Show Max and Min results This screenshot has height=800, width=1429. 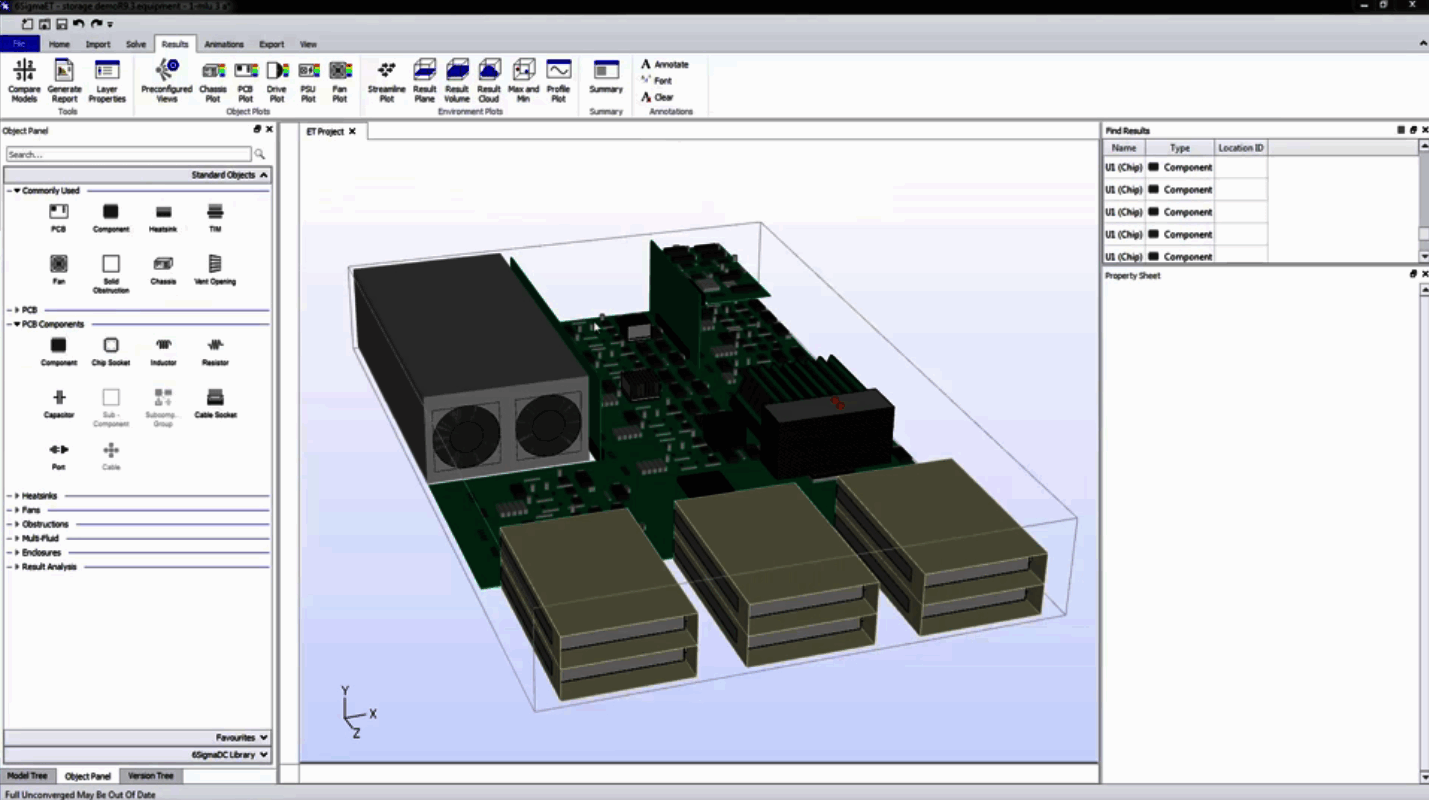point(523,80)
